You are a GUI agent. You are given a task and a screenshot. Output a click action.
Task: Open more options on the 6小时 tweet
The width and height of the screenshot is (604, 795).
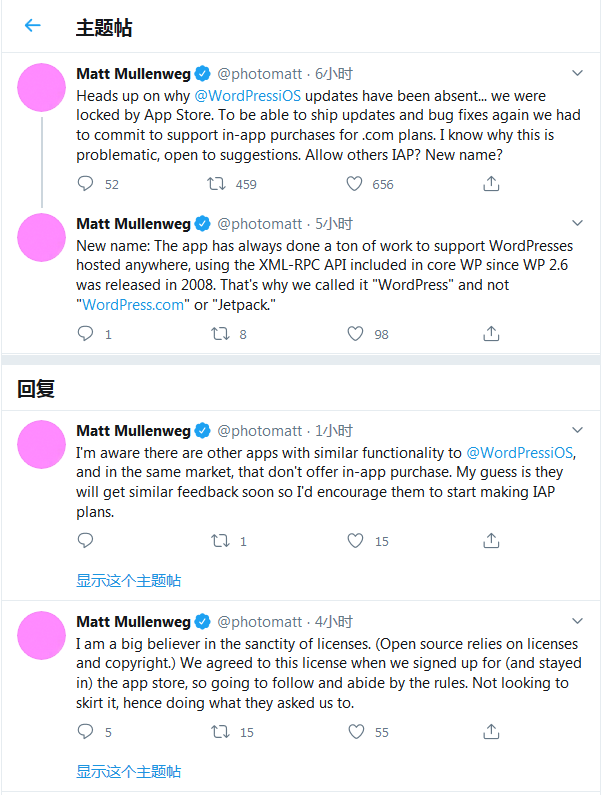point(577,73)
